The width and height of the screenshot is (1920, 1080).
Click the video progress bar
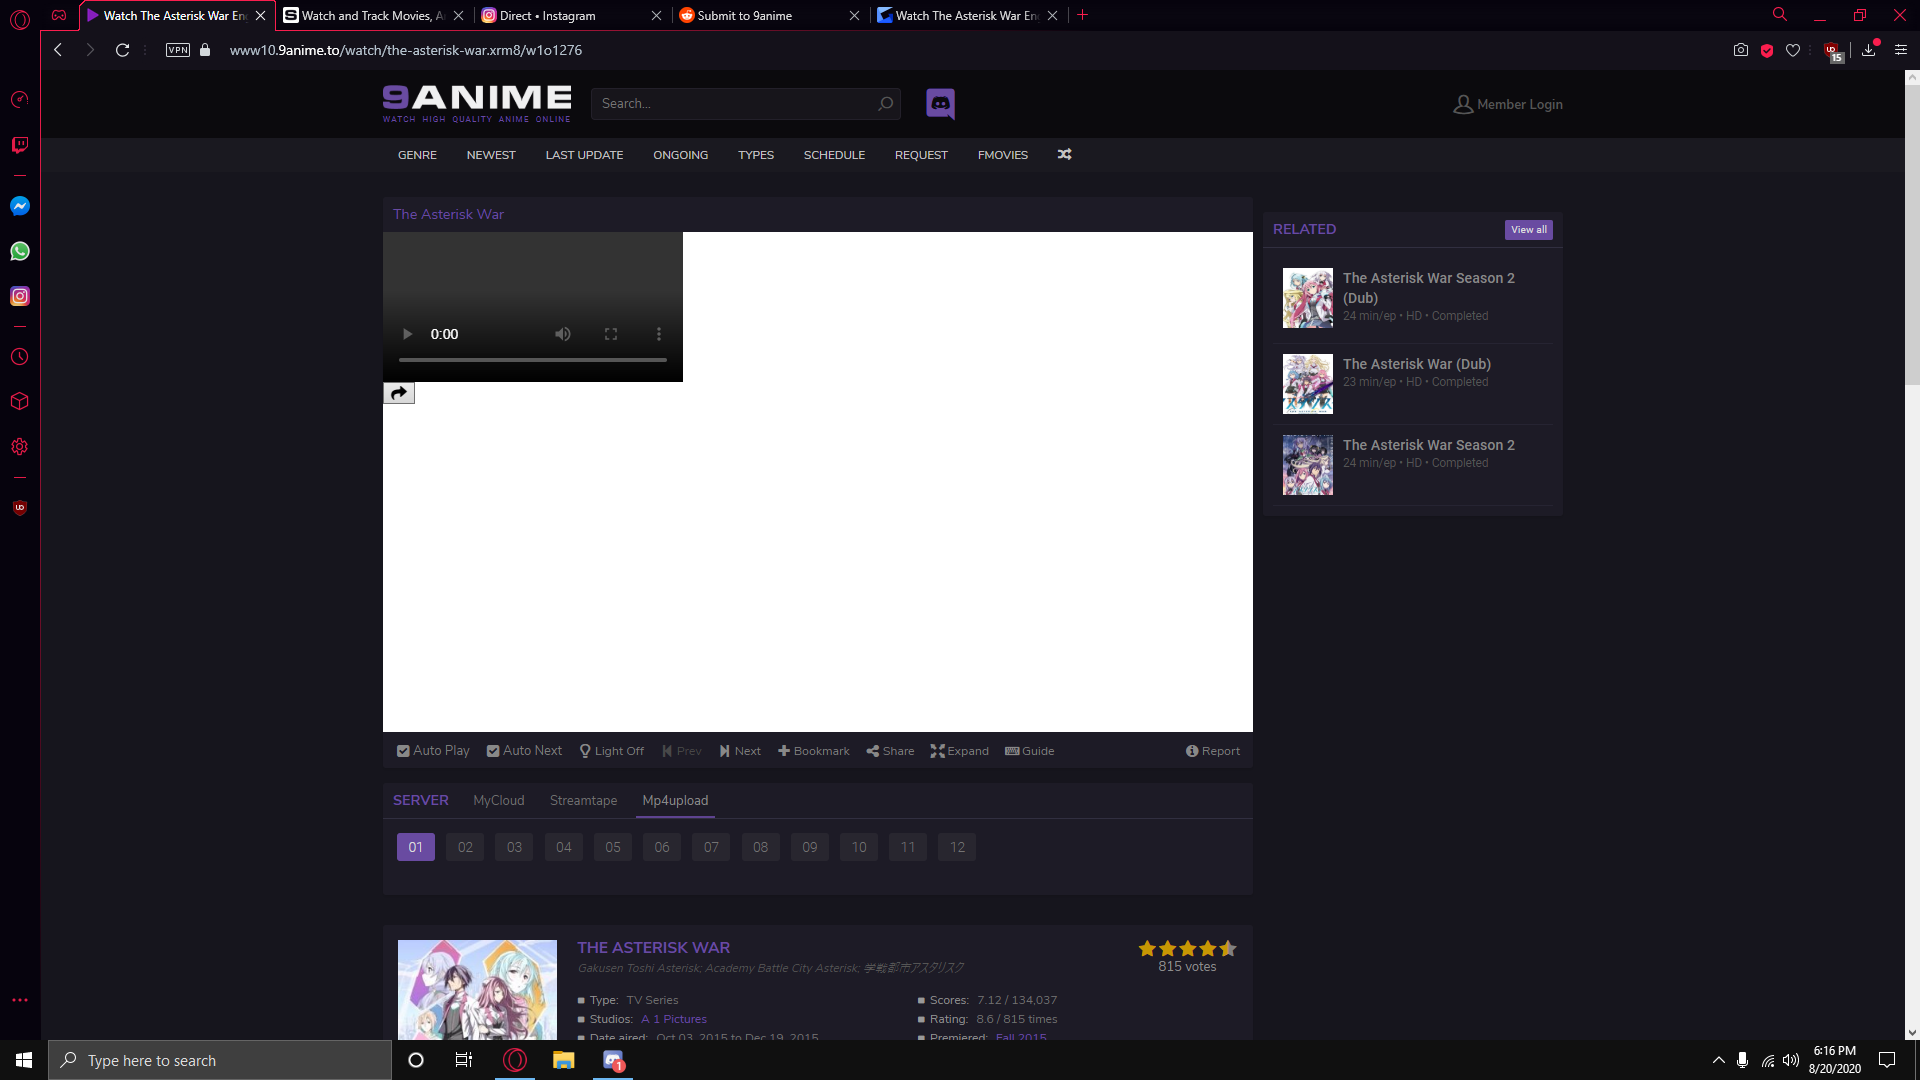[x=532, y=359]
